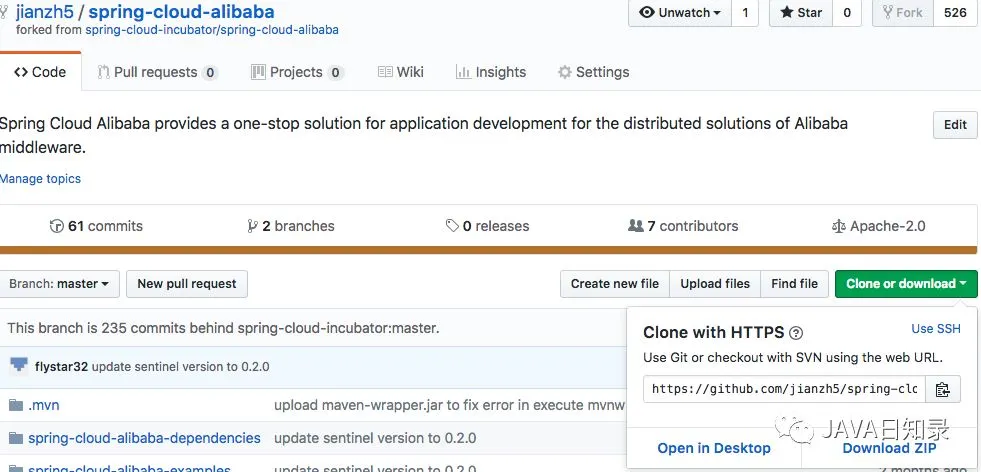Click the Manage topics link
Screen dimensions: 981x472
coord(40,178)
